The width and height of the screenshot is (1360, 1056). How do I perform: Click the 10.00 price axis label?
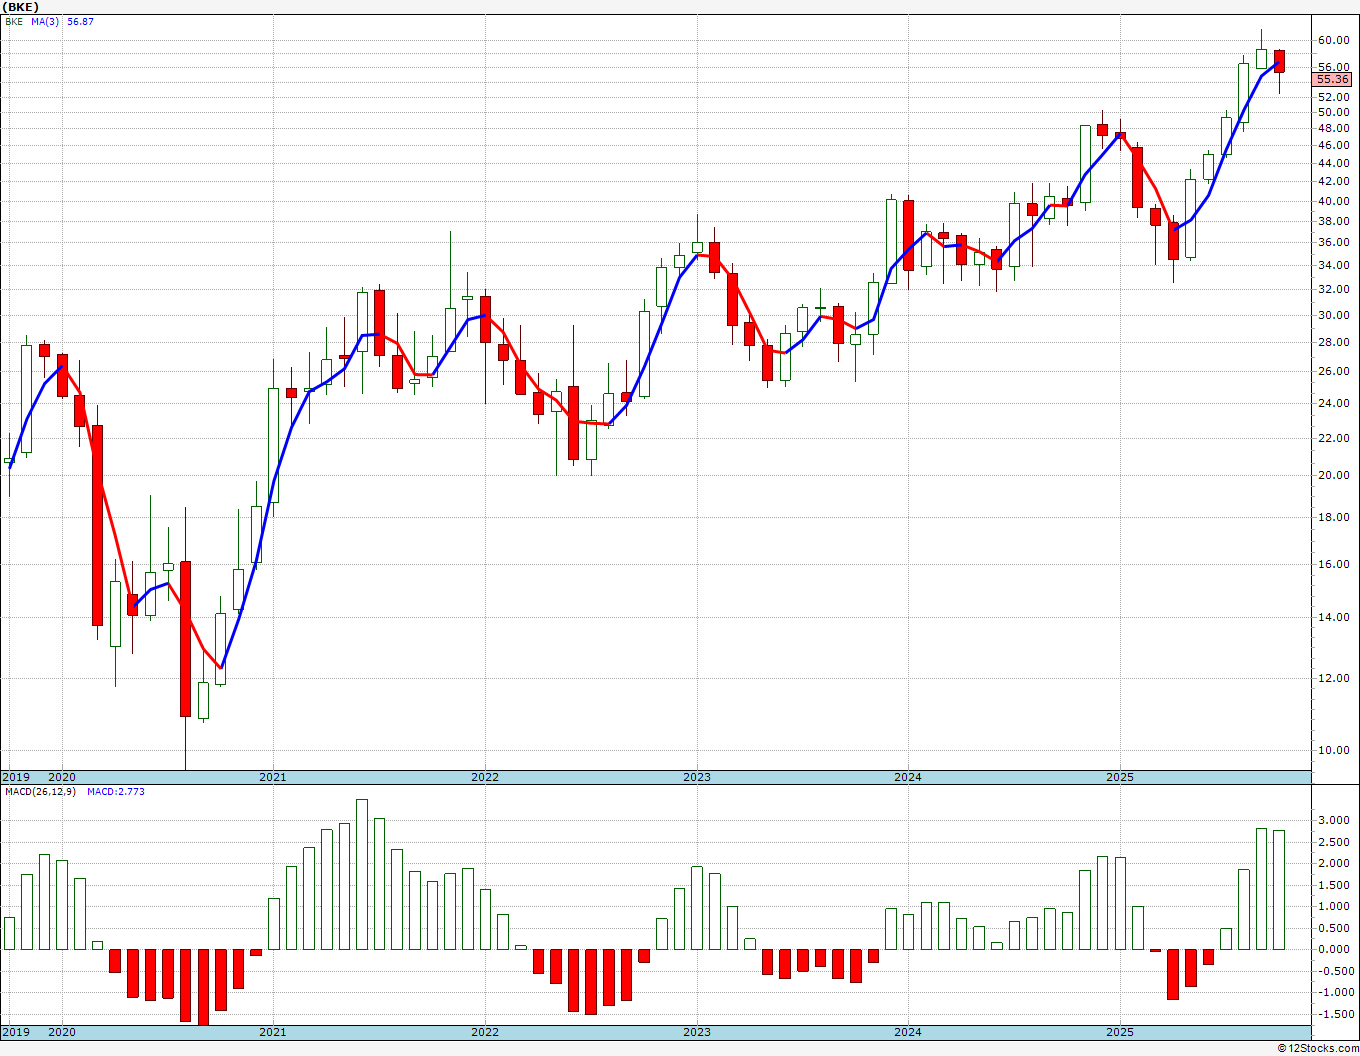tap(1334, 750)
